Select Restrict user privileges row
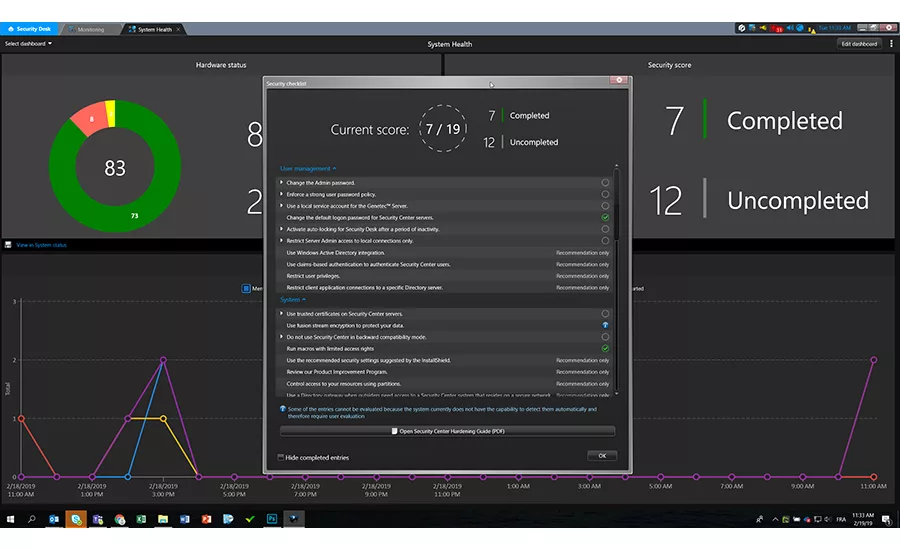900x550 pixels. tap(443, 276)
